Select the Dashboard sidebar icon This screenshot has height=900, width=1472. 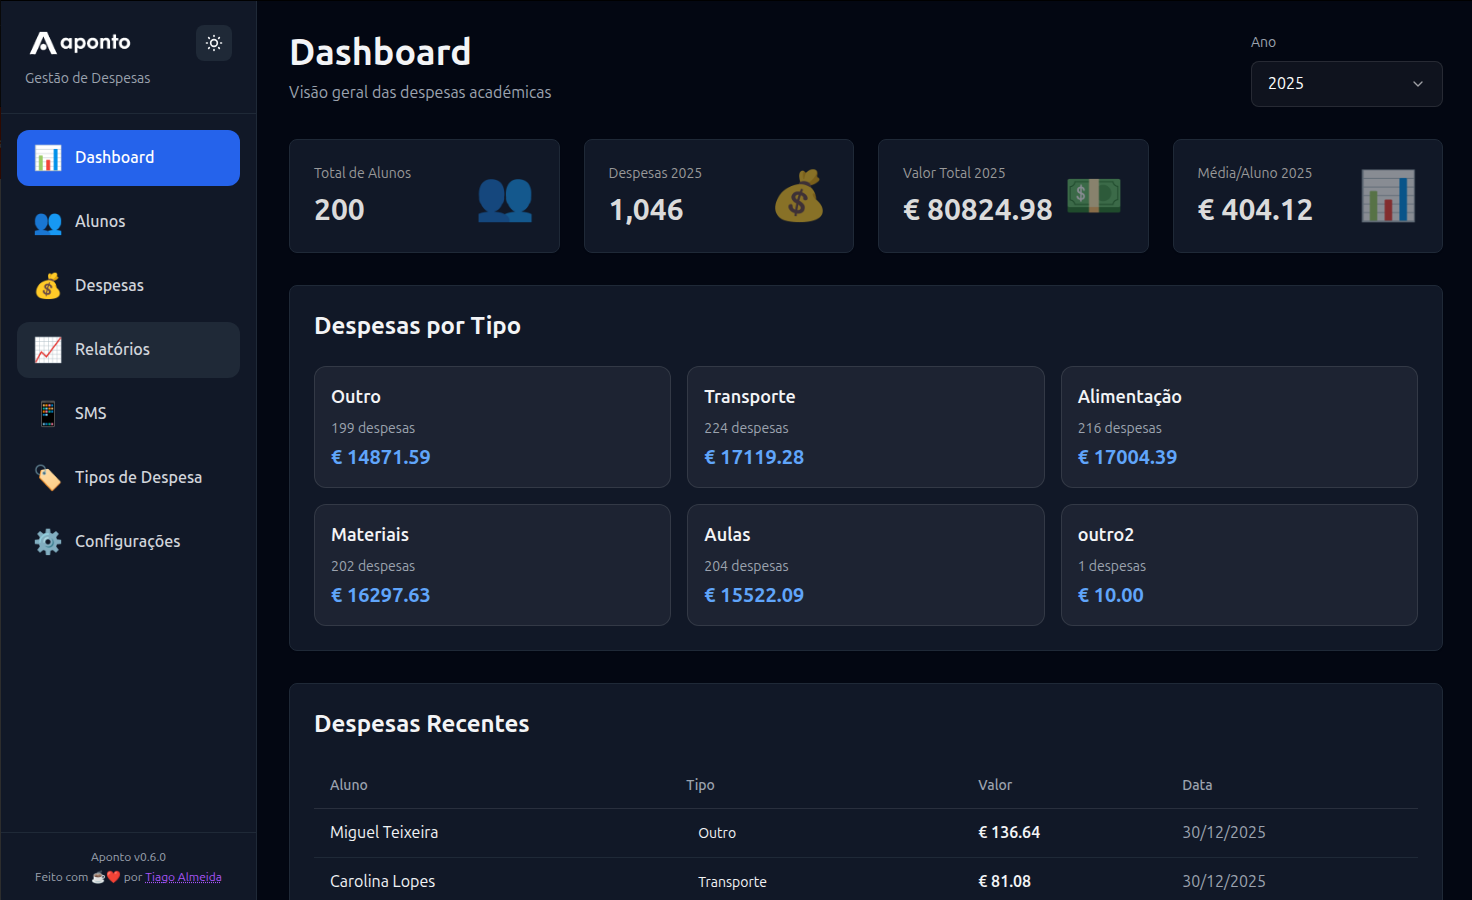tap(47, 157)
